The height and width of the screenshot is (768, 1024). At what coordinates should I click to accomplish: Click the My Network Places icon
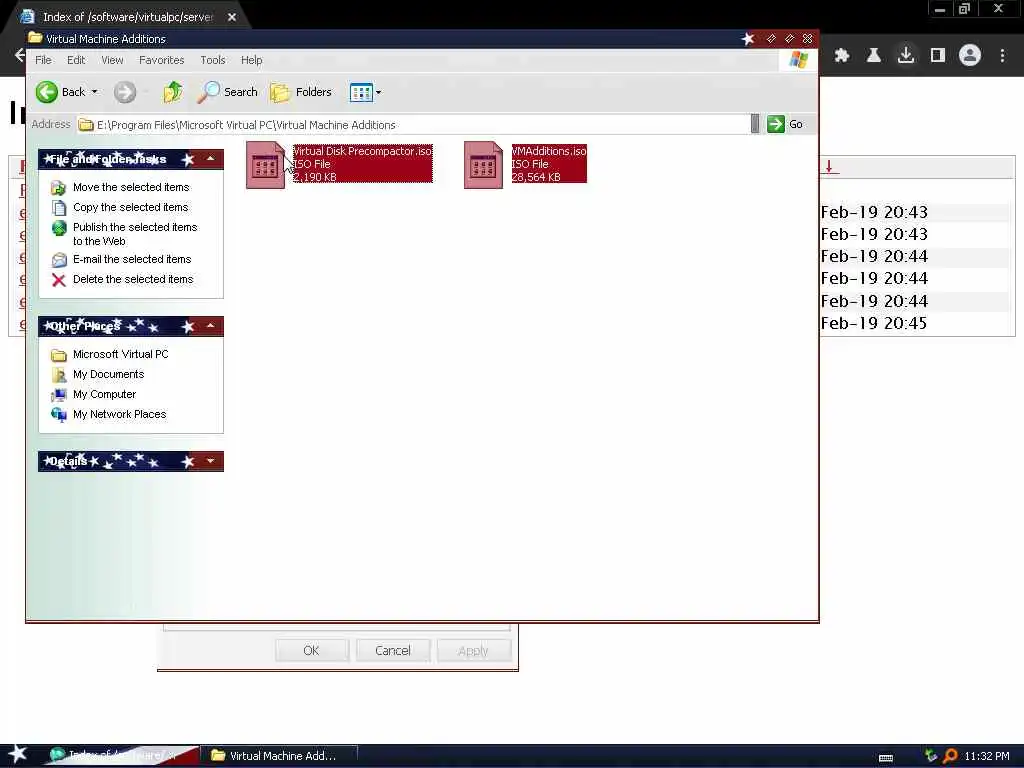[59, 415]
